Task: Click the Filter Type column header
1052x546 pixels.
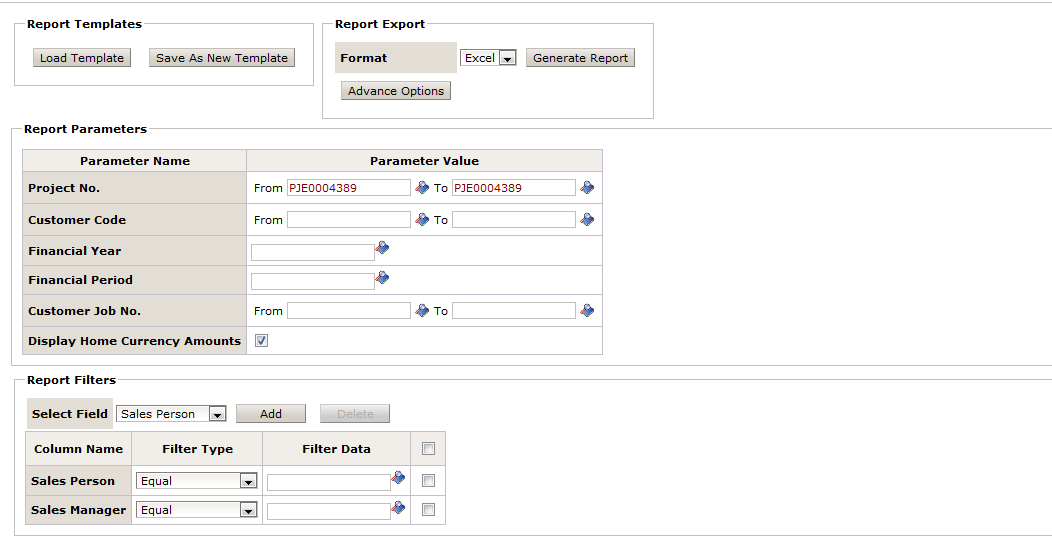Action: pyautogui.click(x=197, y=449)
